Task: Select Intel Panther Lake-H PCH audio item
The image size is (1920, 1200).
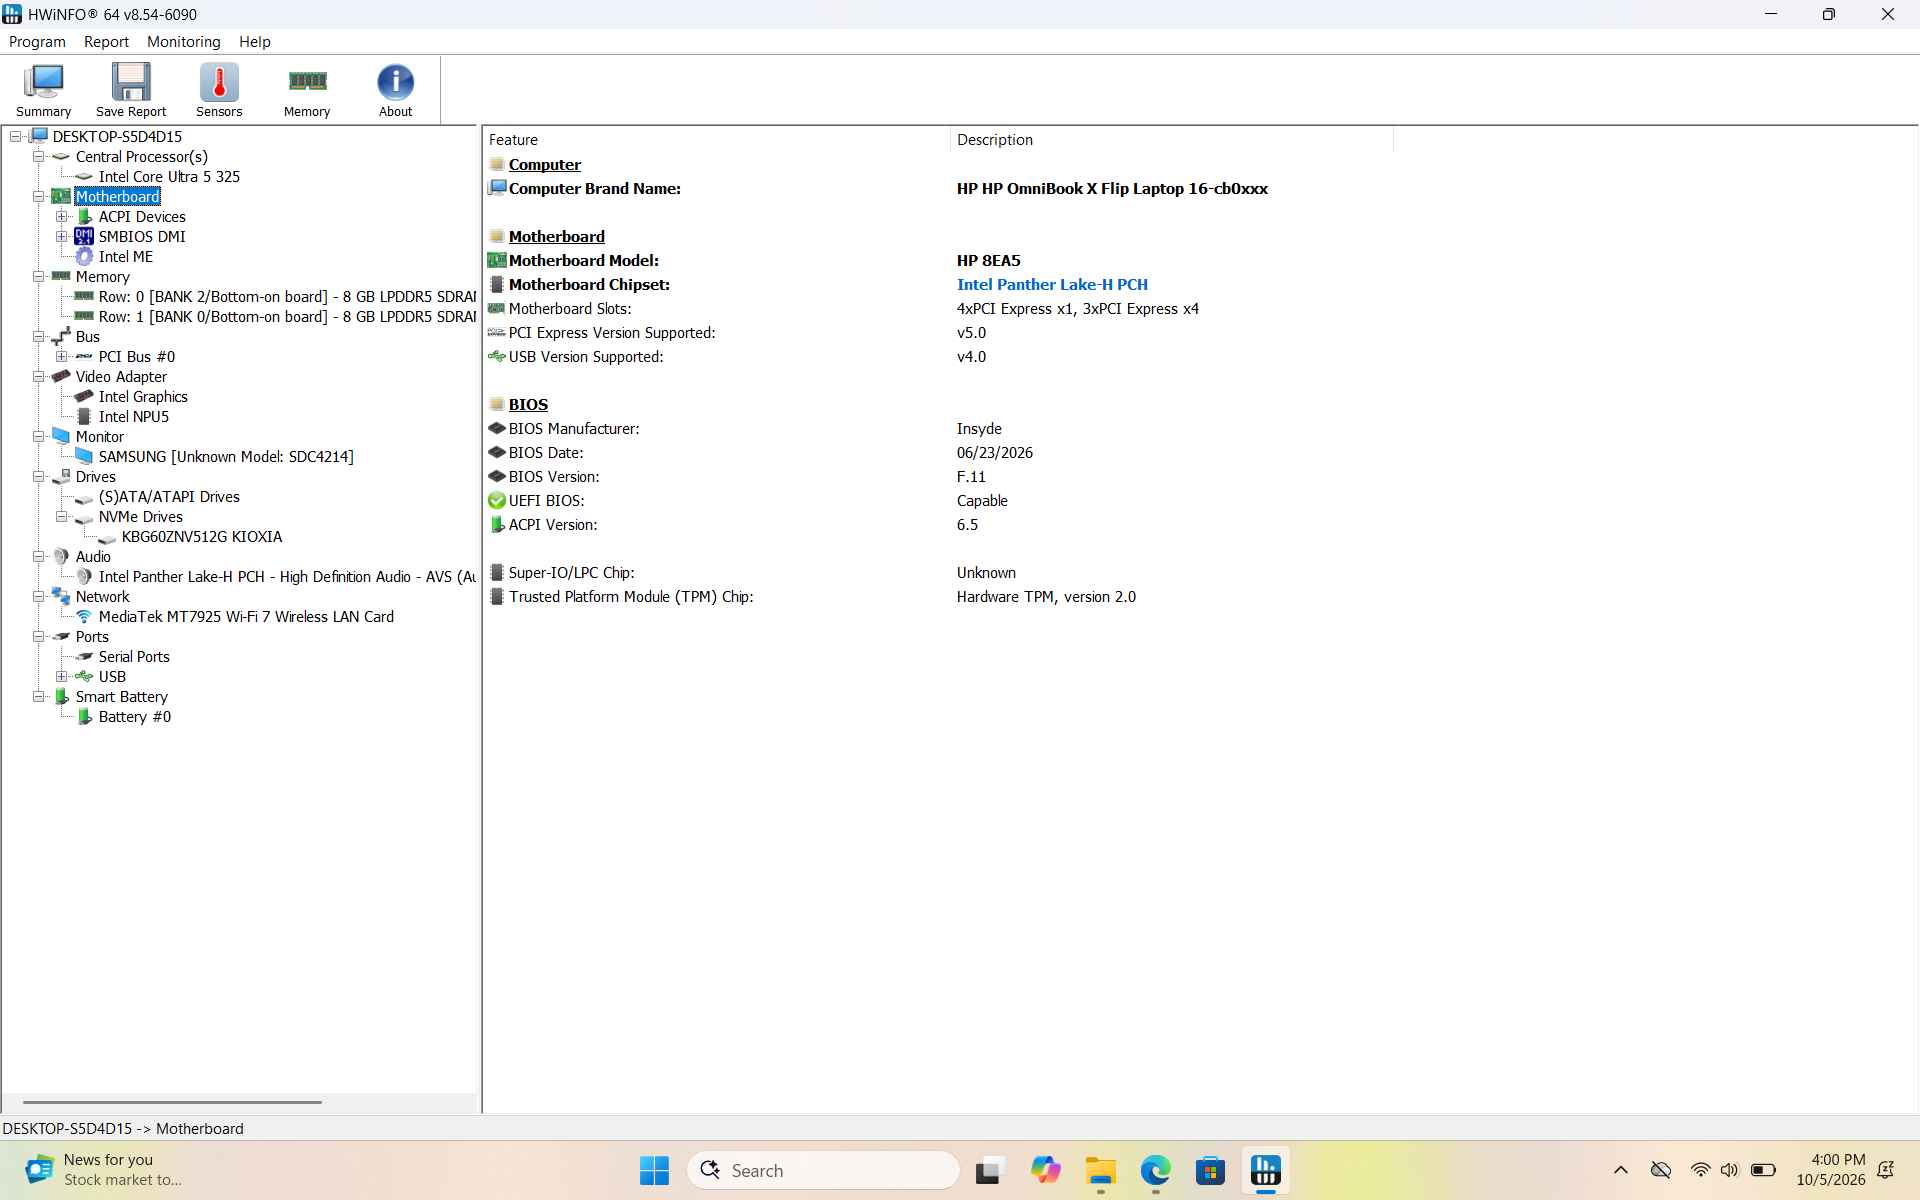Action: point(287,577)
